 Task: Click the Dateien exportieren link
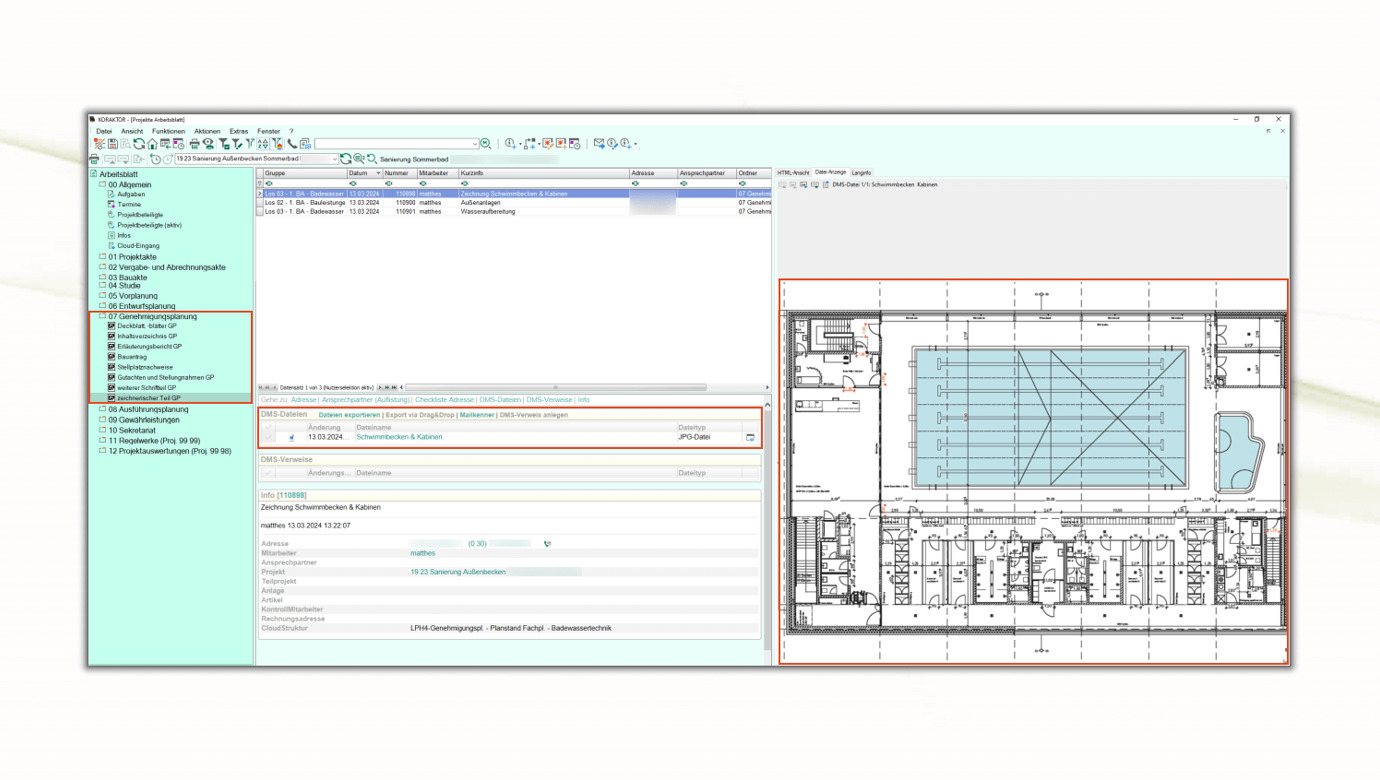pyautogui.click(x=349, y=415)
